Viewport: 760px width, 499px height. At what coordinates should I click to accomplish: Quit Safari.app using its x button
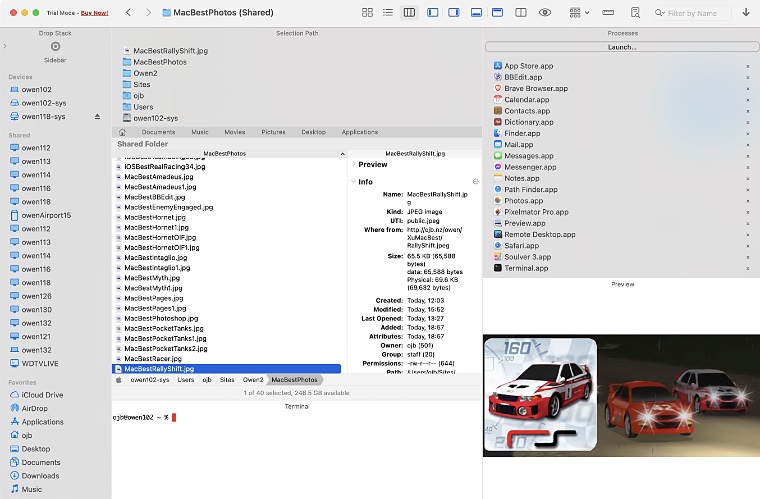(748, 245)
